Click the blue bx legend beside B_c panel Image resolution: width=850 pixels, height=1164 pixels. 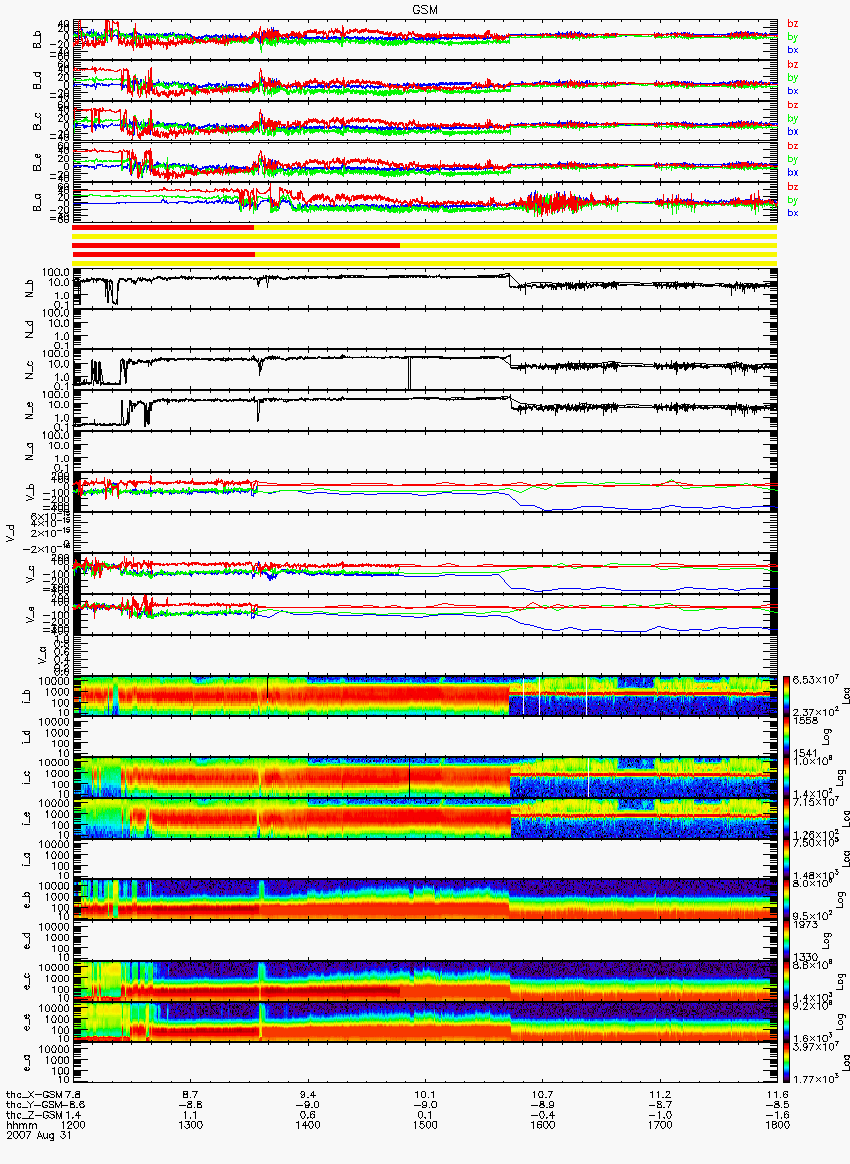click(793, 131)
